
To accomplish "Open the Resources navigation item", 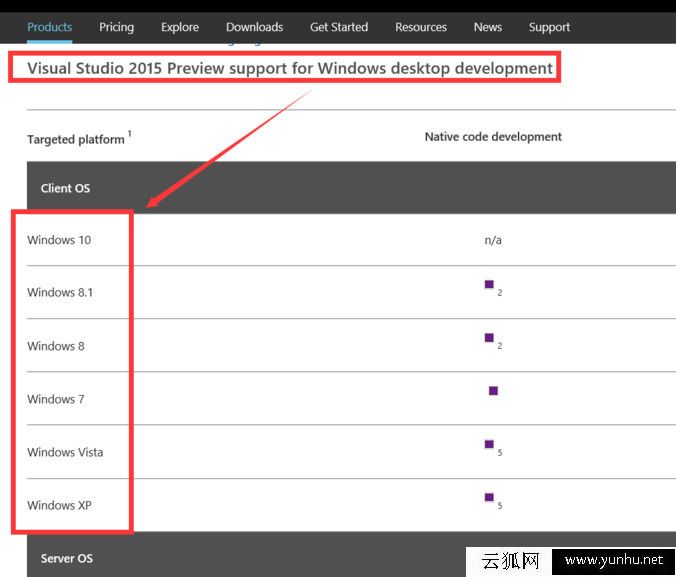I will tap(421, 27).
